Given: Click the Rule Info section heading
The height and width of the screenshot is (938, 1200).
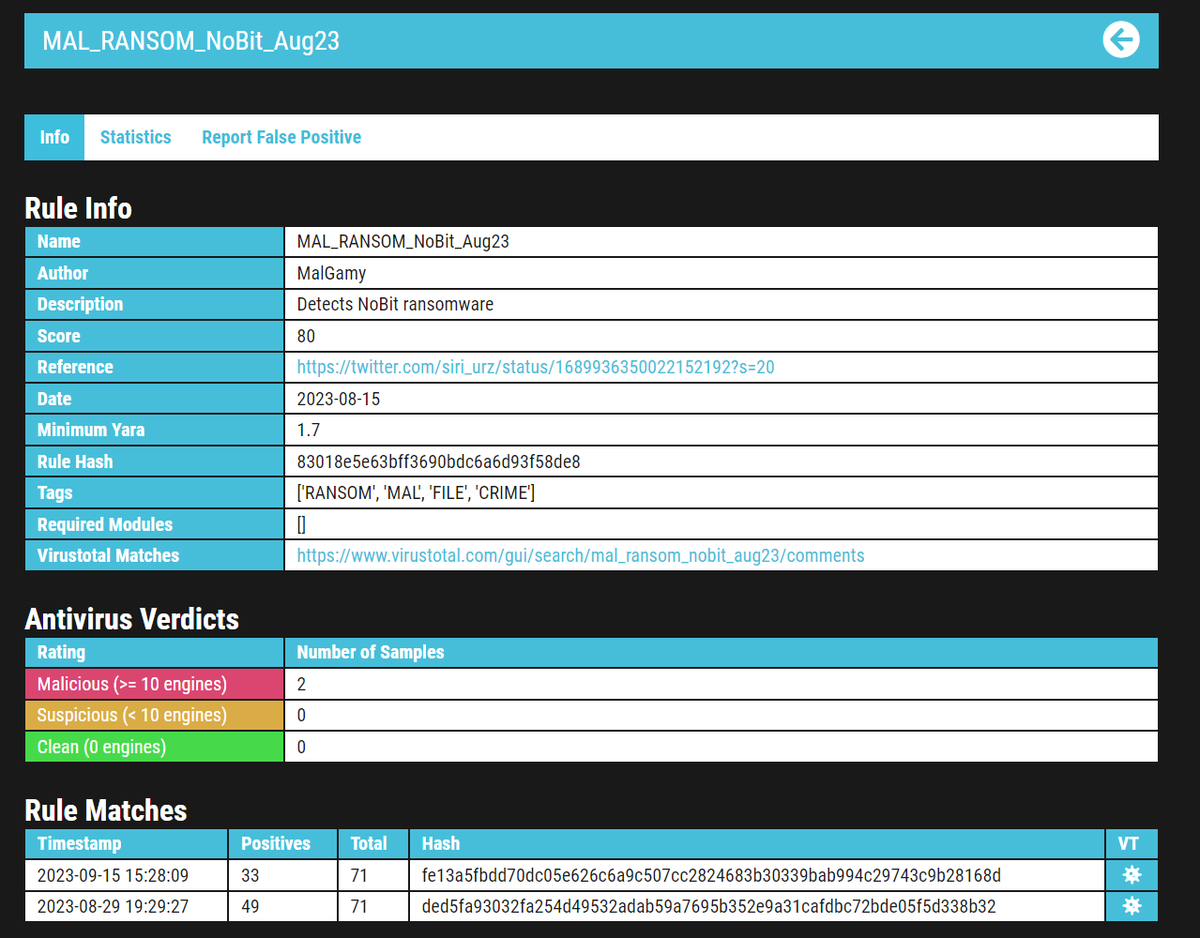Looking at the screenshot, I should tap(78, 207).
